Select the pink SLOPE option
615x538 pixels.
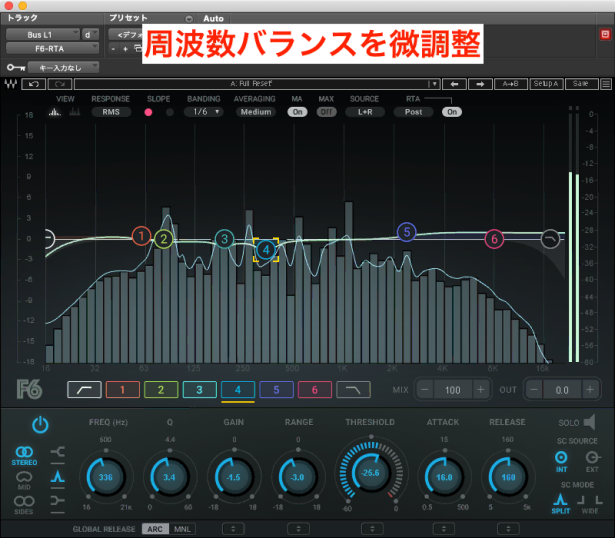pos(148,113)
